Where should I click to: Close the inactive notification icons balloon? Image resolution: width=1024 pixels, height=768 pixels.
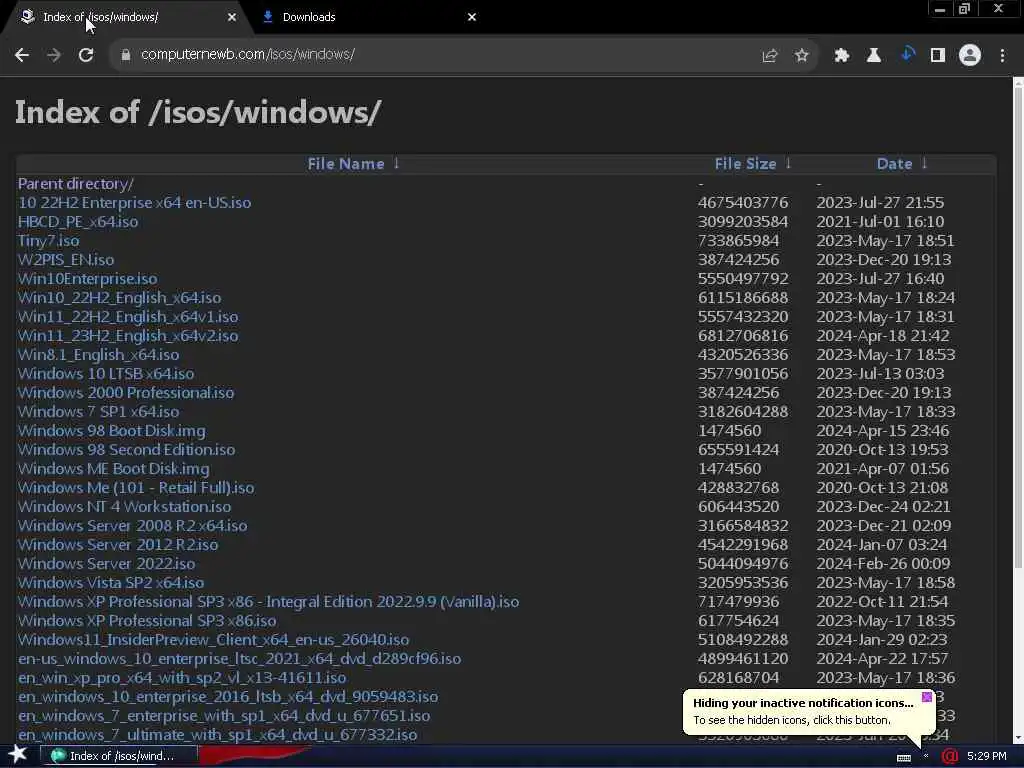tap(927, 697)
